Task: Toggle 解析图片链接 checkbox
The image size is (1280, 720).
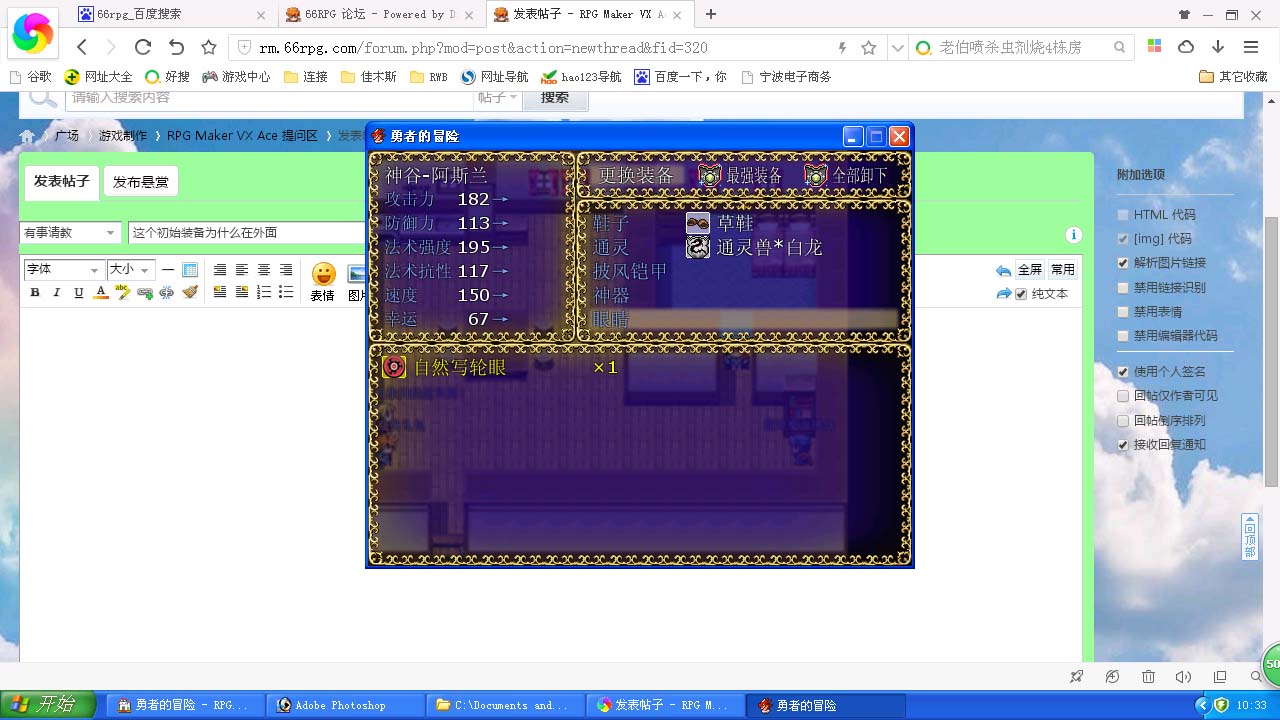Action: tap(1123, 263)
